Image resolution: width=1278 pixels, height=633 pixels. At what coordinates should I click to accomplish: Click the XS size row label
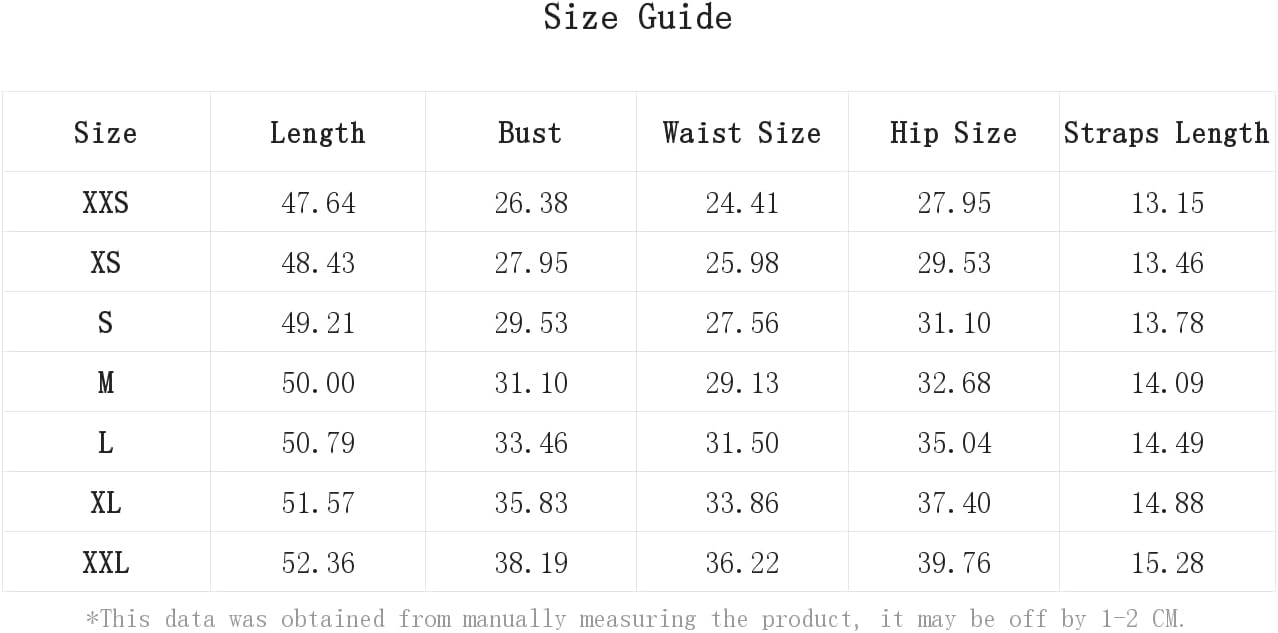coord(106,263)
